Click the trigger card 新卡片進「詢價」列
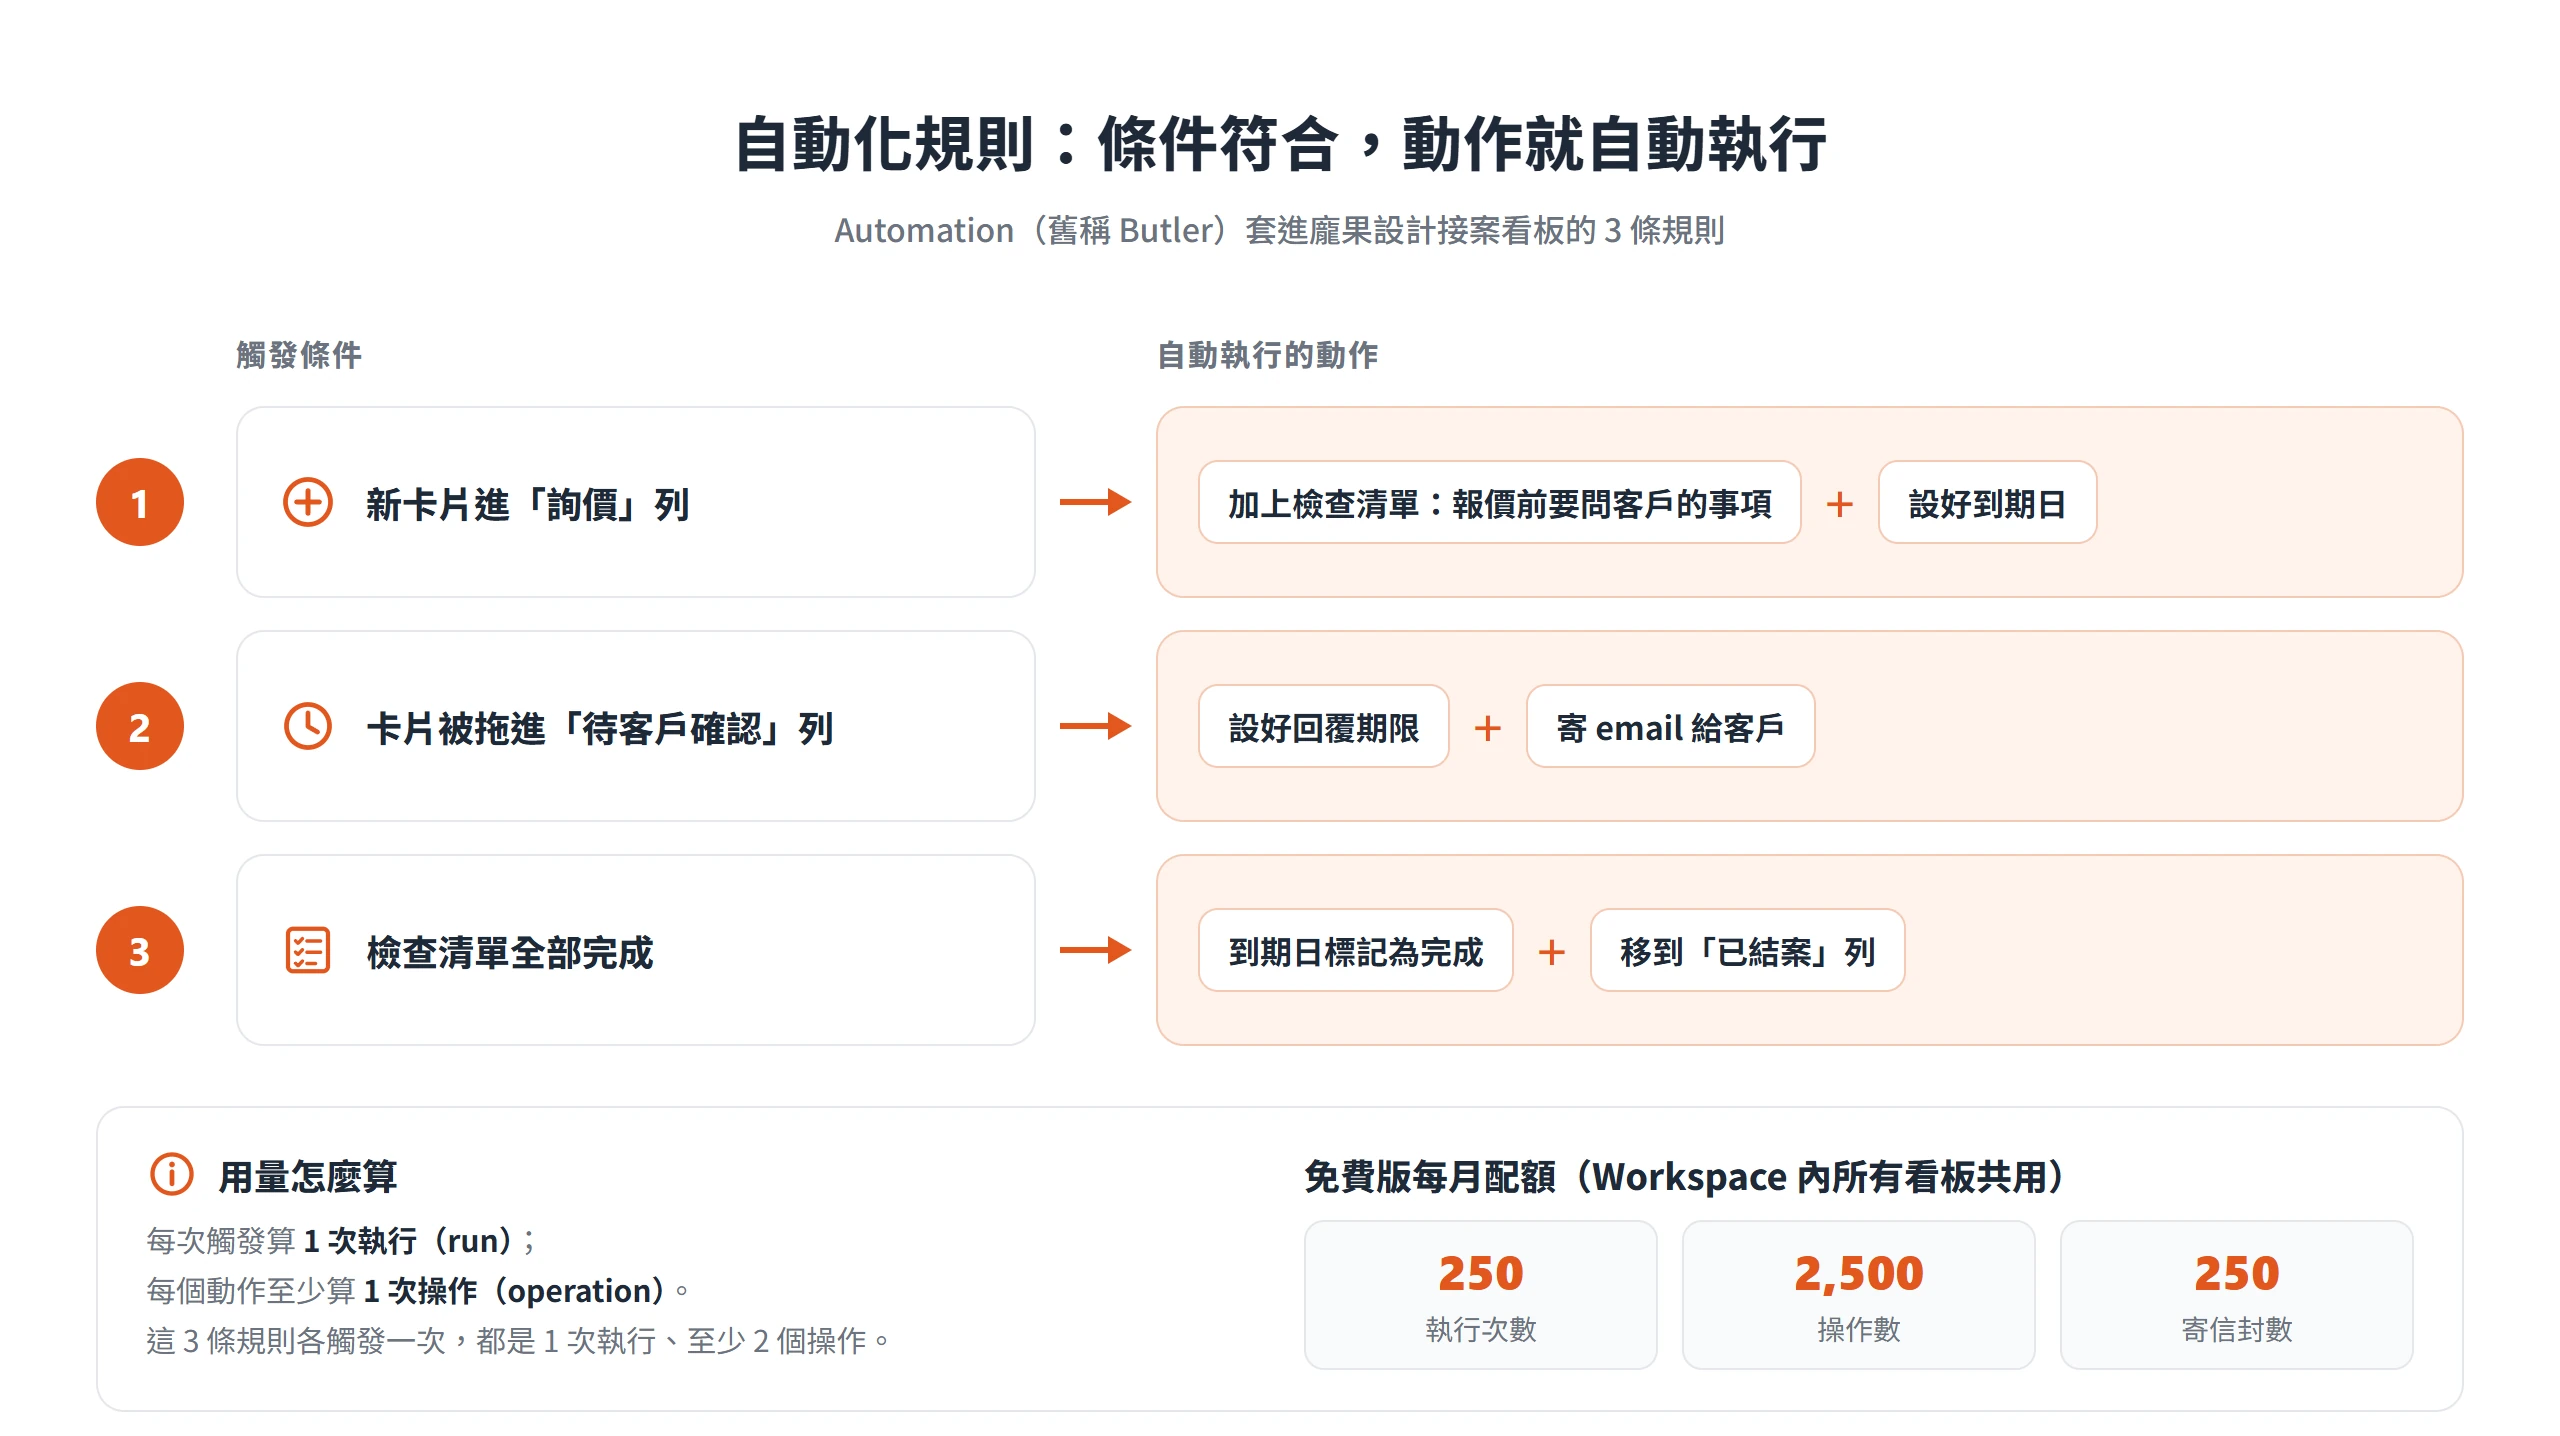 click(636, 502)
